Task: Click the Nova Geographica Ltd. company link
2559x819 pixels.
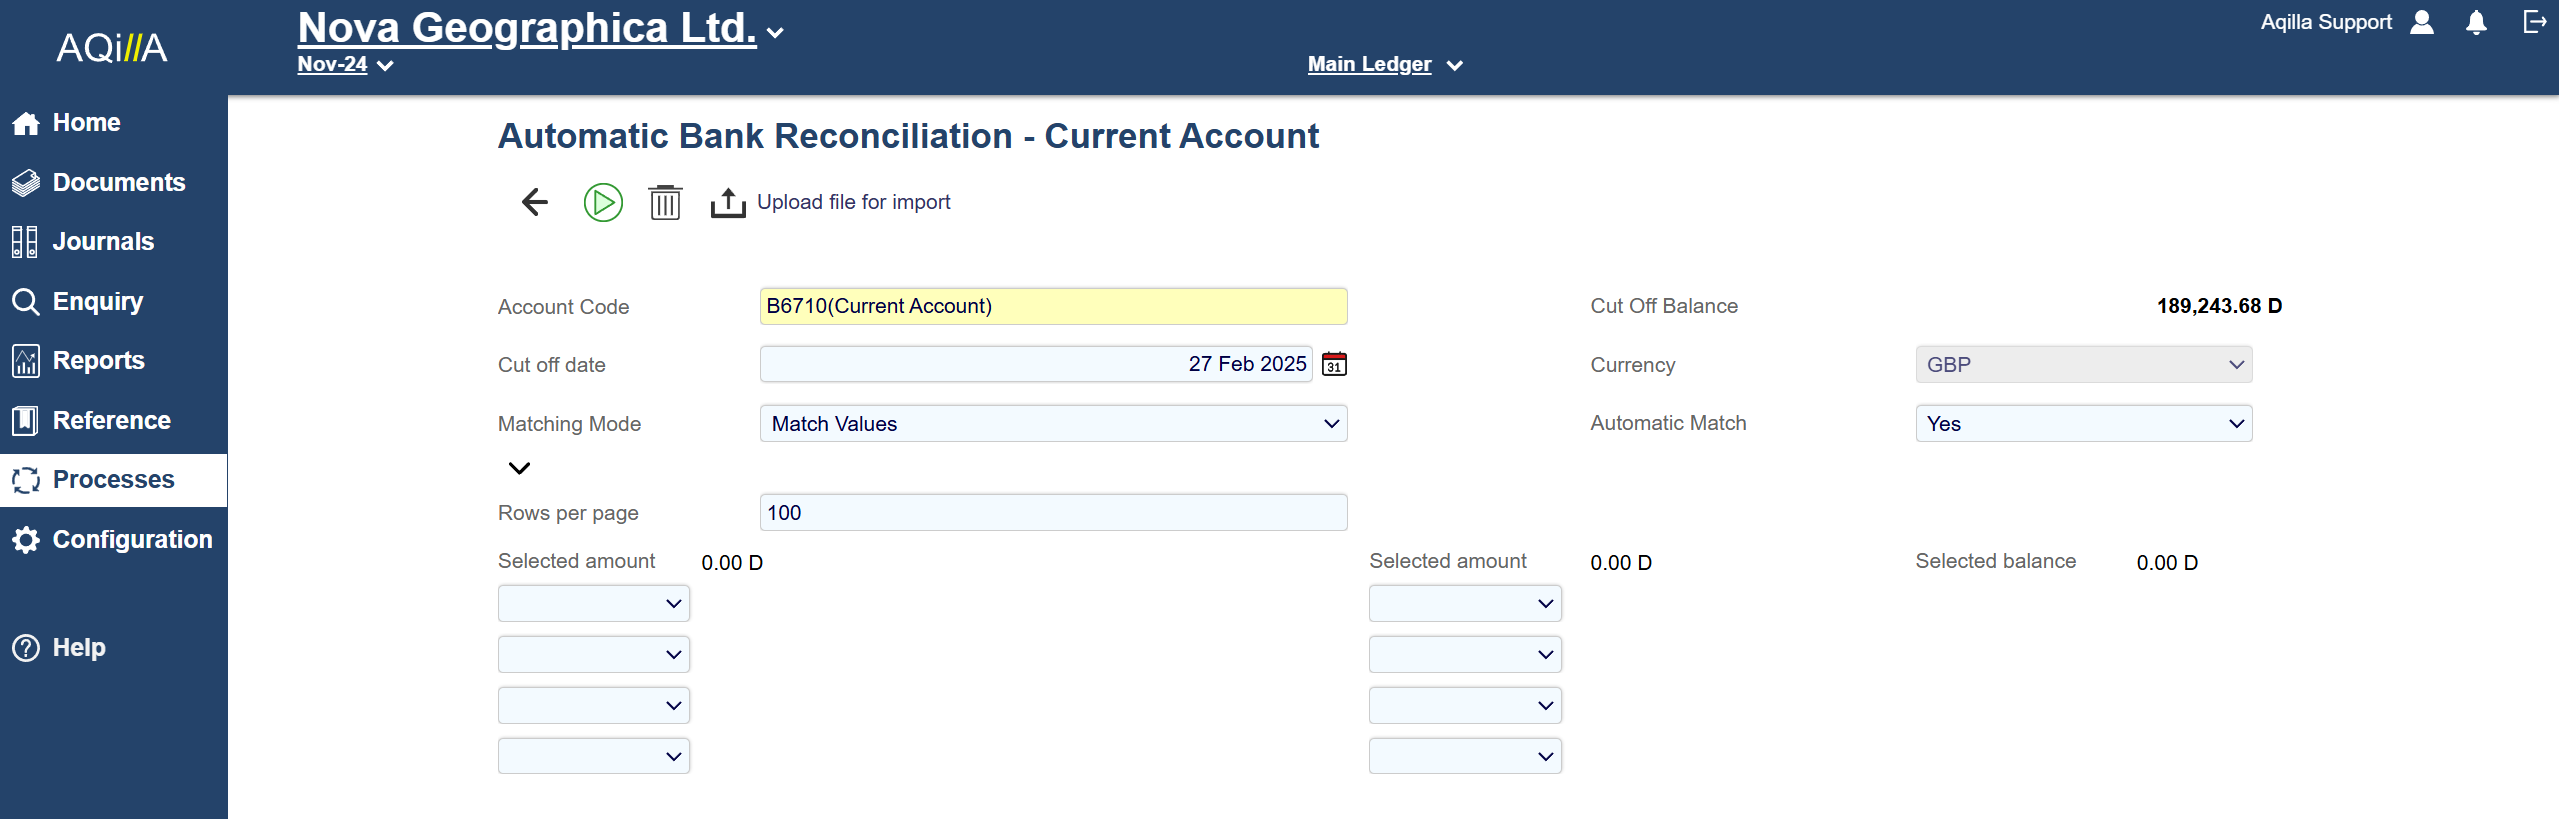Action: click(x=527, y=28)
